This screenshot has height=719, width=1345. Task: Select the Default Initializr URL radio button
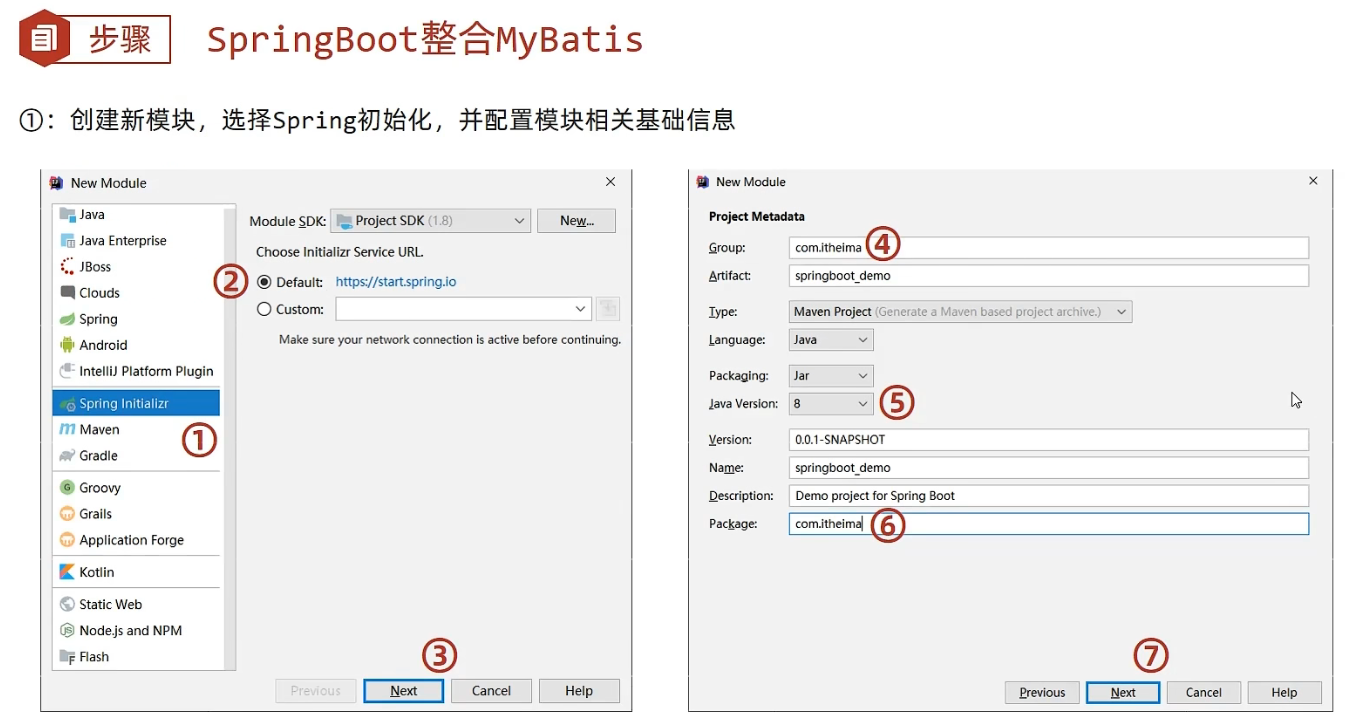click(x=264, y=282)
